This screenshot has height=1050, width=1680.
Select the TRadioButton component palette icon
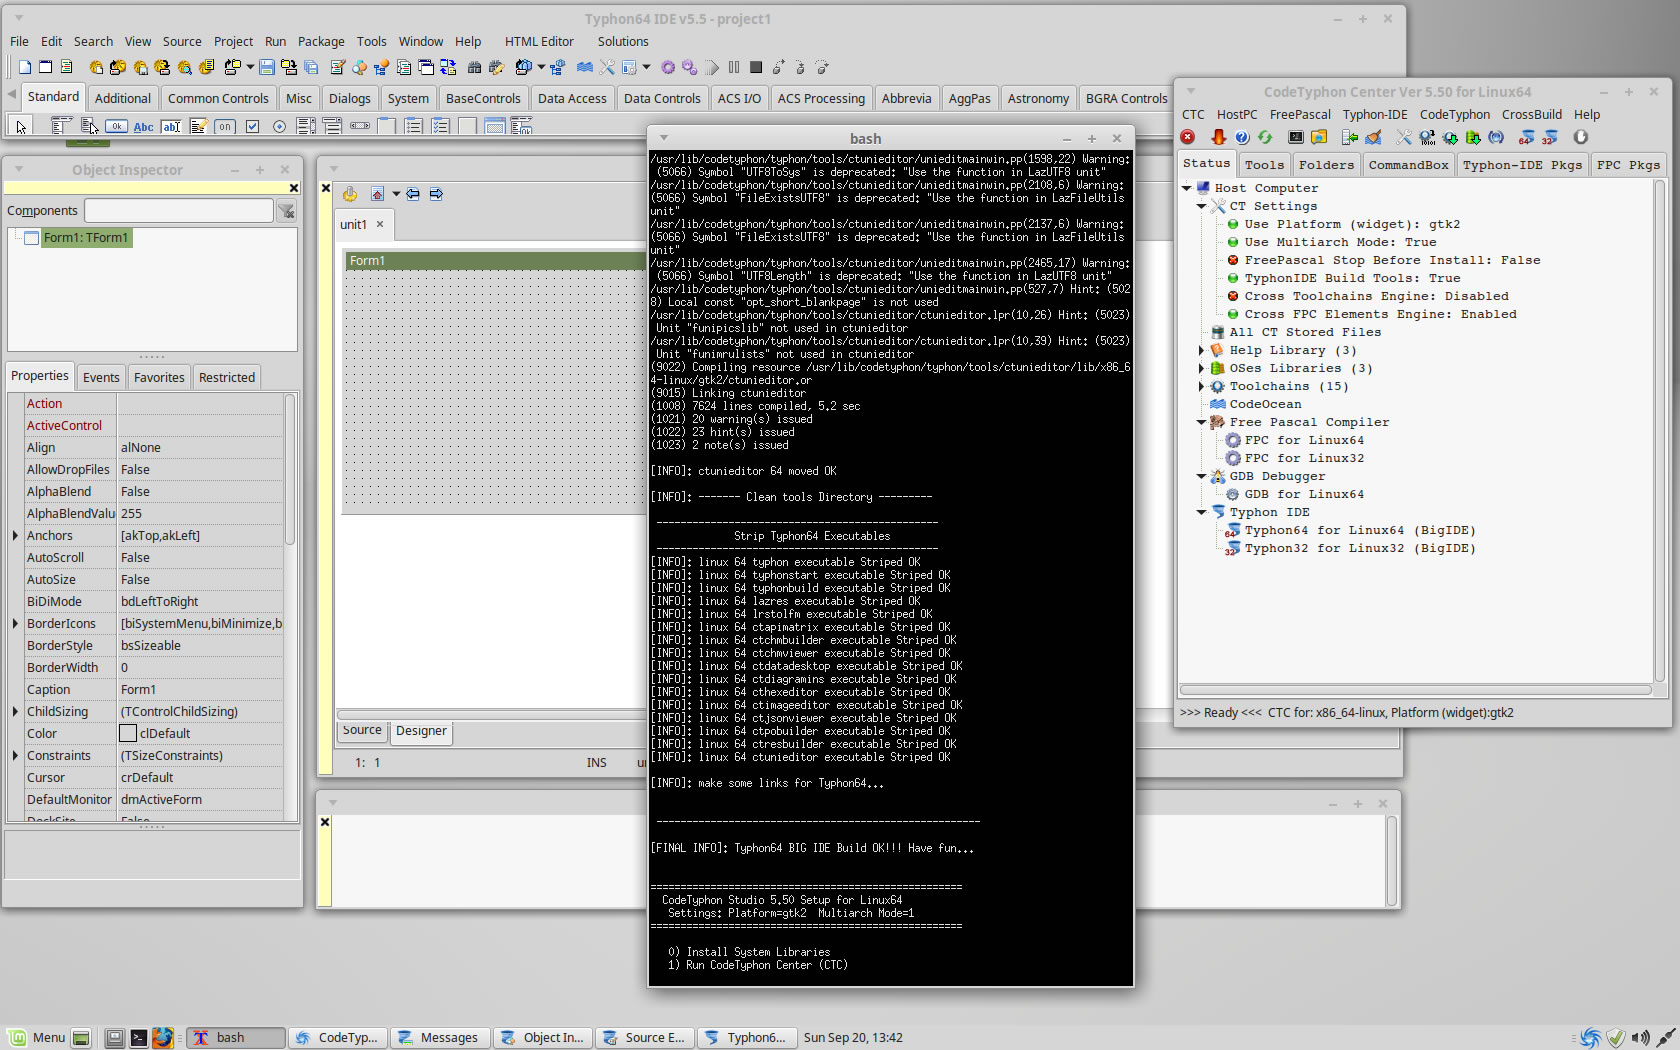click(x=279, y=126)
